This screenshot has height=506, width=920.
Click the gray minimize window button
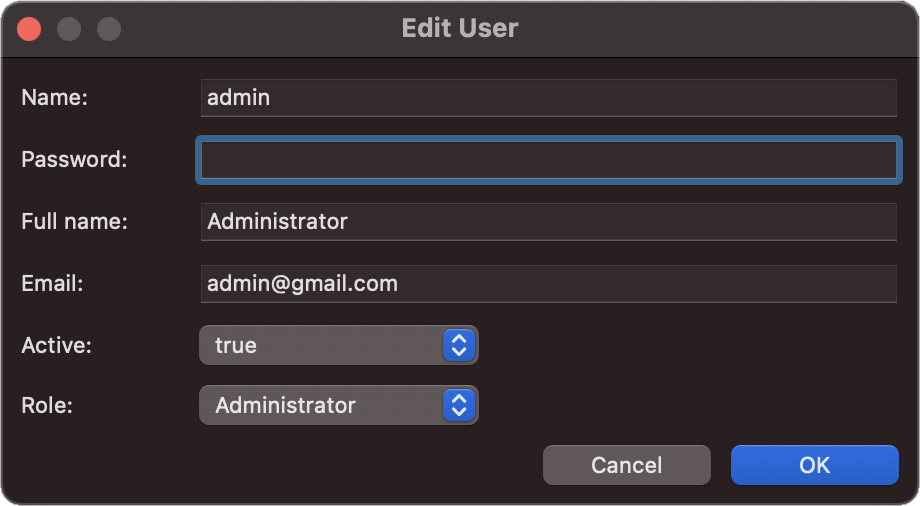click(x=69, y=29)
